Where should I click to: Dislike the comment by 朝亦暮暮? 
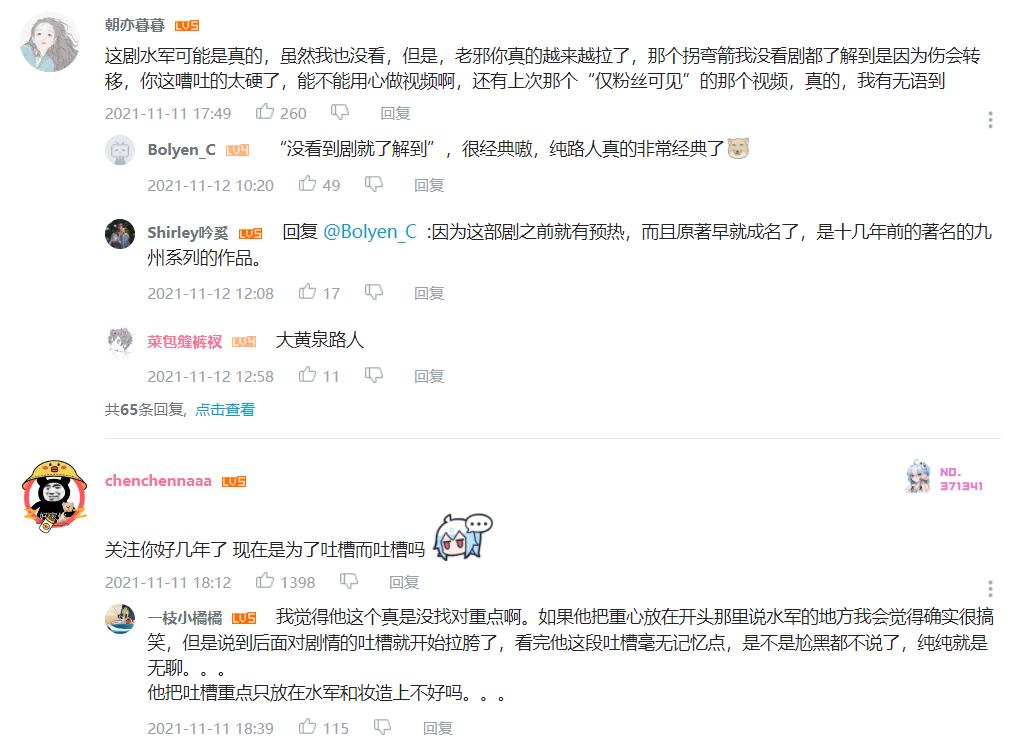340,112
